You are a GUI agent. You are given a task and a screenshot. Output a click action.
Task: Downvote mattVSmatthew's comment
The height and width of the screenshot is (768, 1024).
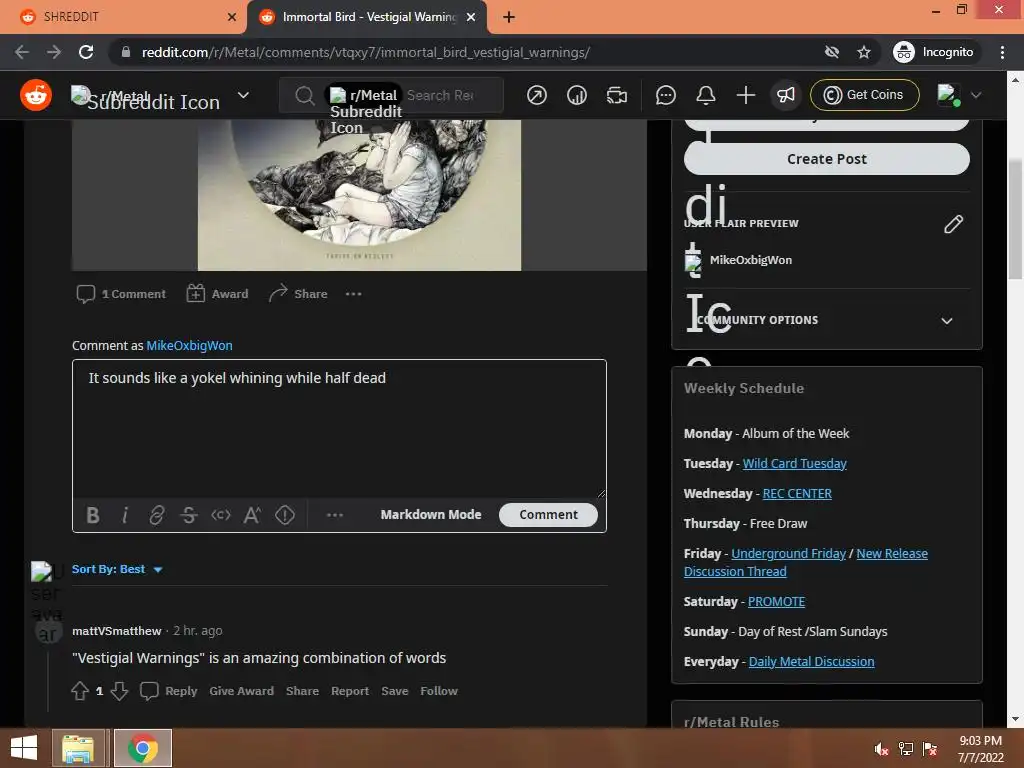pyautogui.click(x=119, y=691)
